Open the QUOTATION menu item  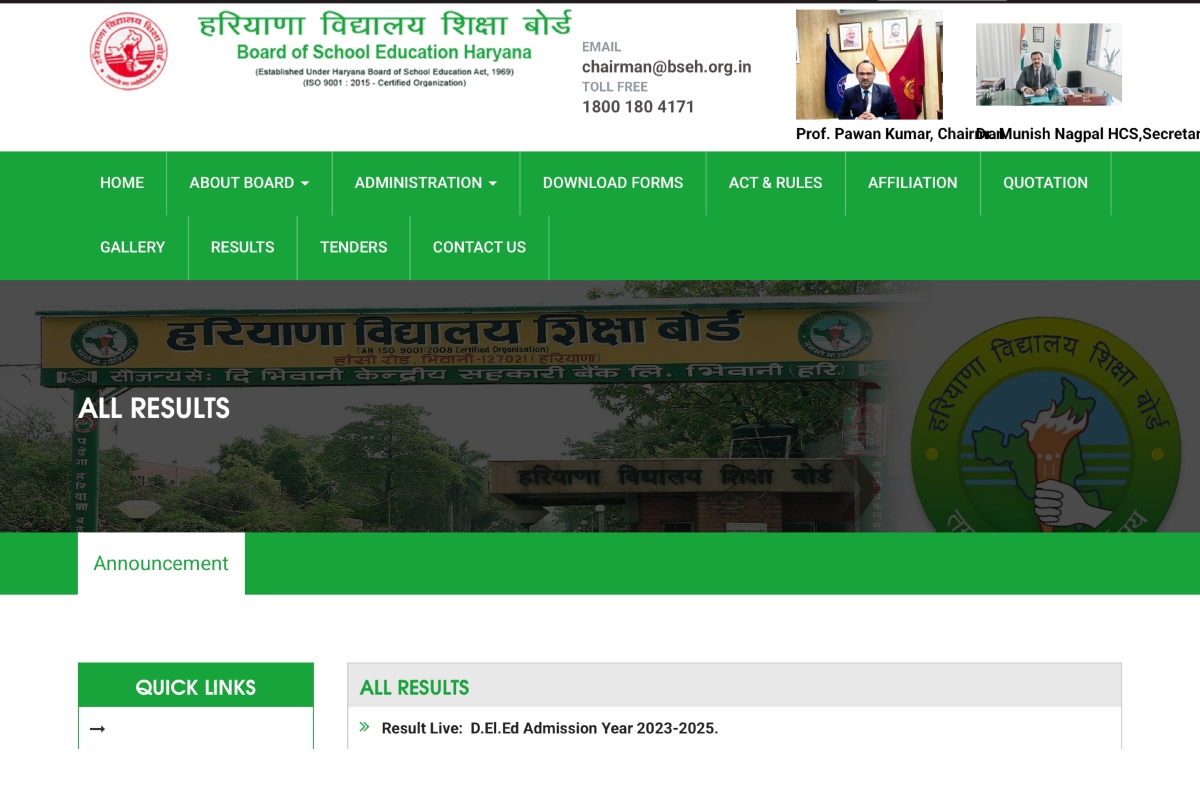(1046, 183)
